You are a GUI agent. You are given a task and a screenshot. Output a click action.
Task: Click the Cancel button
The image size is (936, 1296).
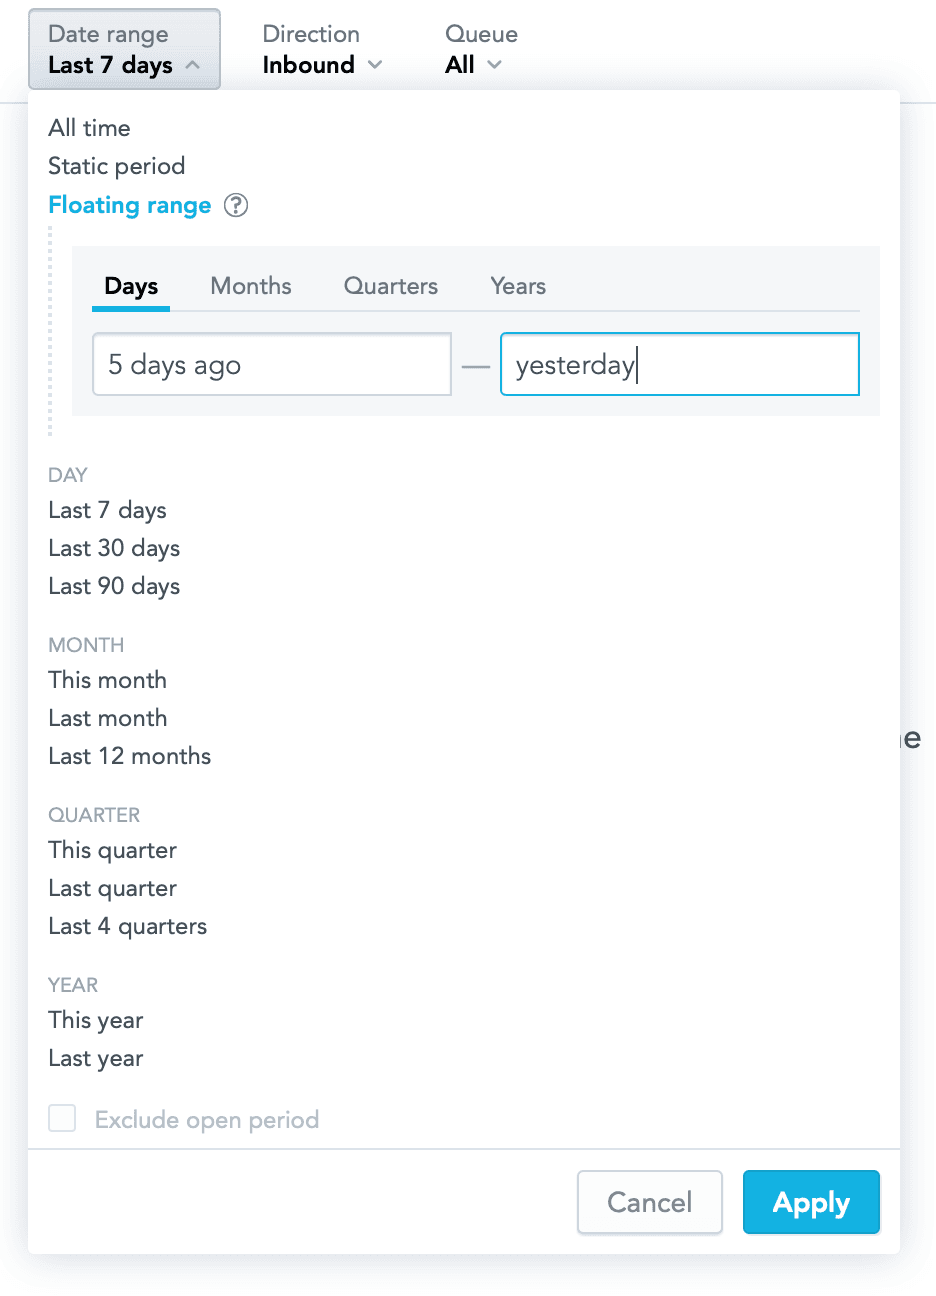click(x=649, y=1202)
